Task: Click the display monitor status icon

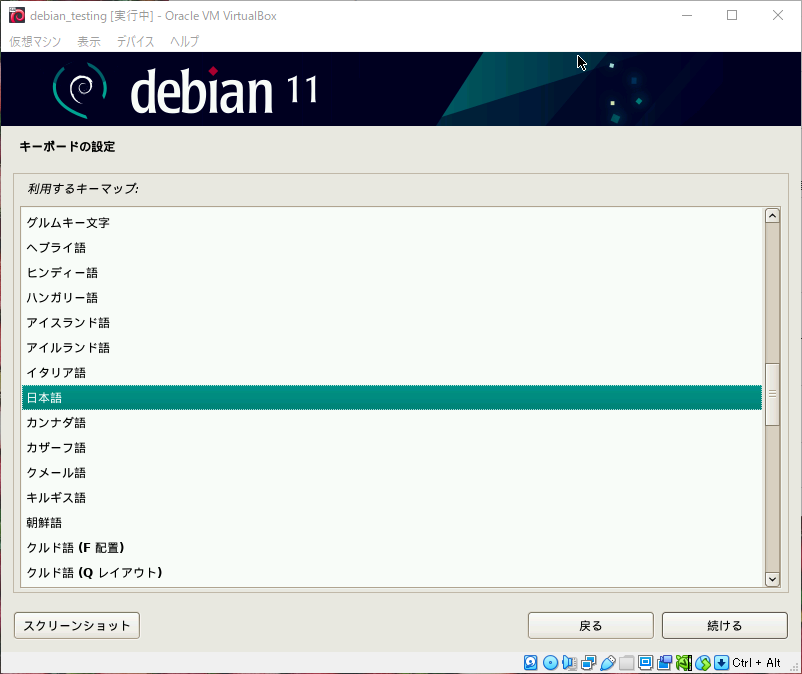Action: click(645, 663)
